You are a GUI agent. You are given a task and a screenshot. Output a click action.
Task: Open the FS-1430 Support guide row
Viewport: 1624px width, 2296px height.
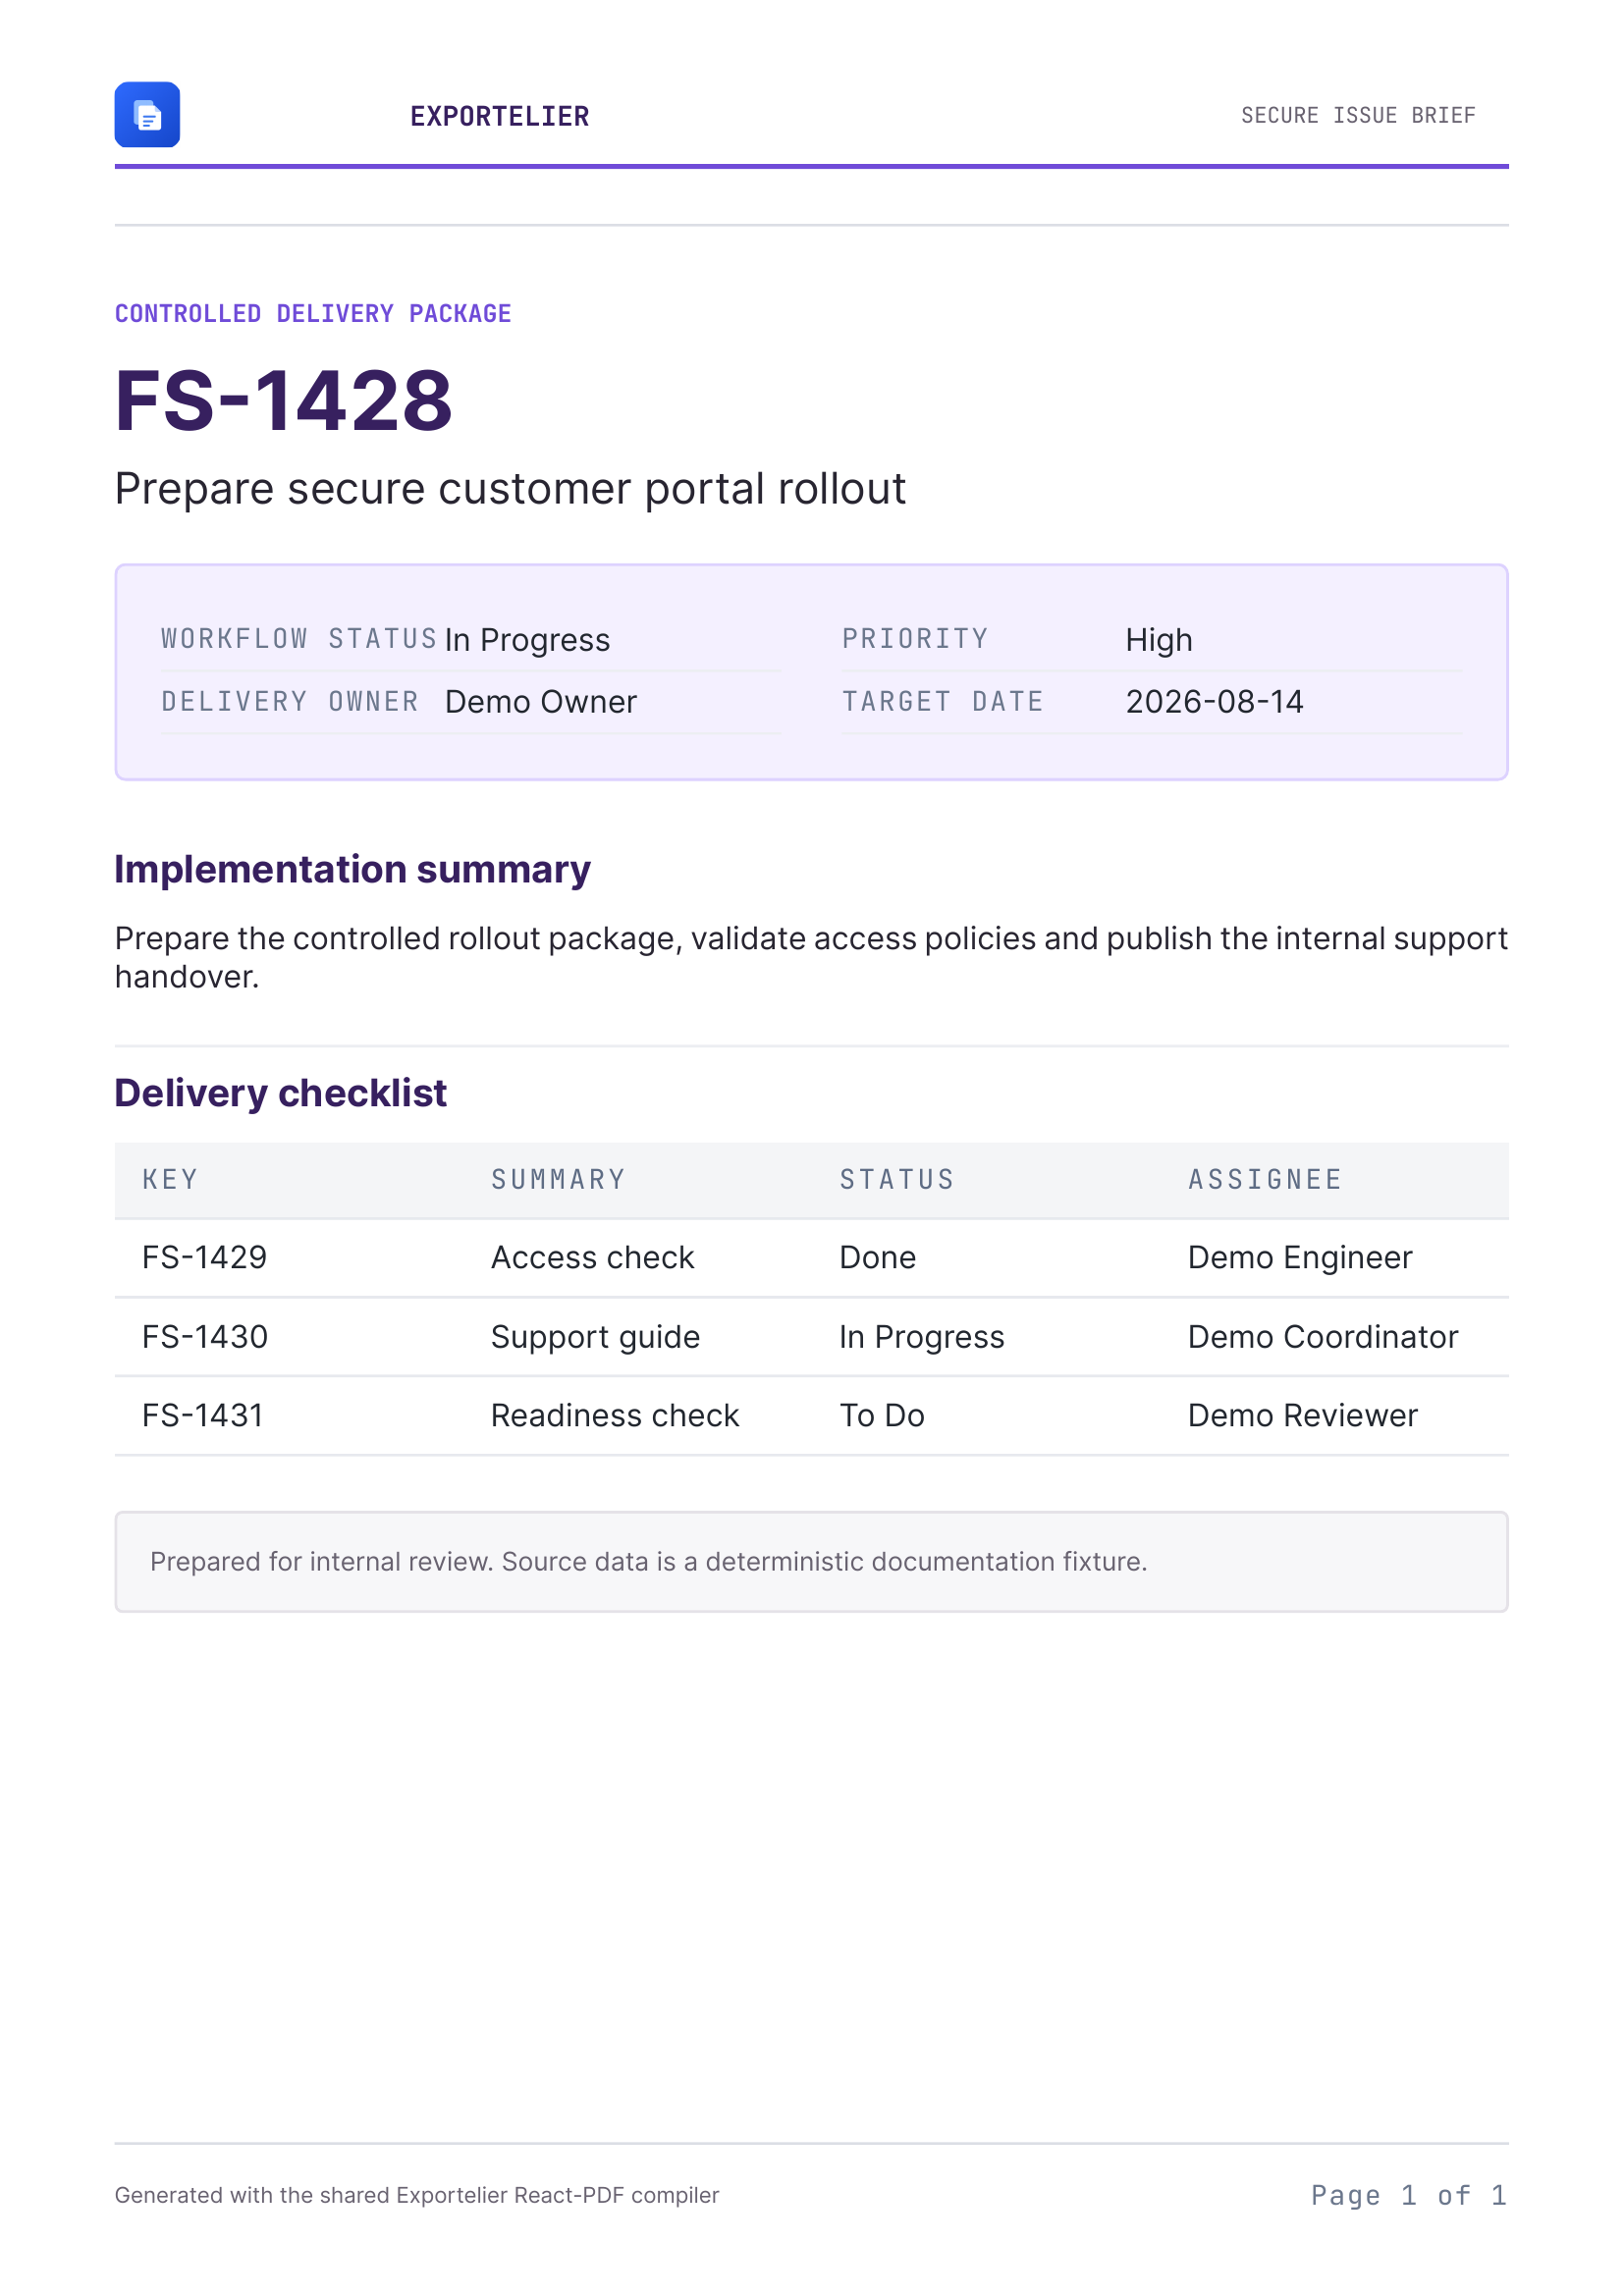pos(811,1337)
